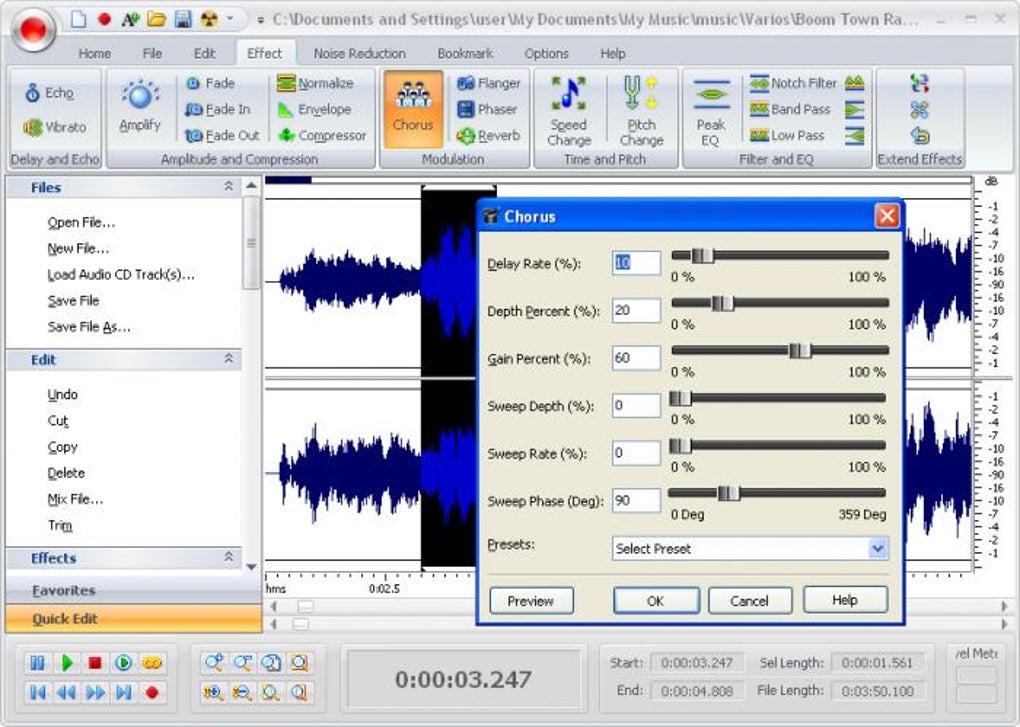Choose the Flanger modulation effect
1020x727 pixels.
point(488,83)
